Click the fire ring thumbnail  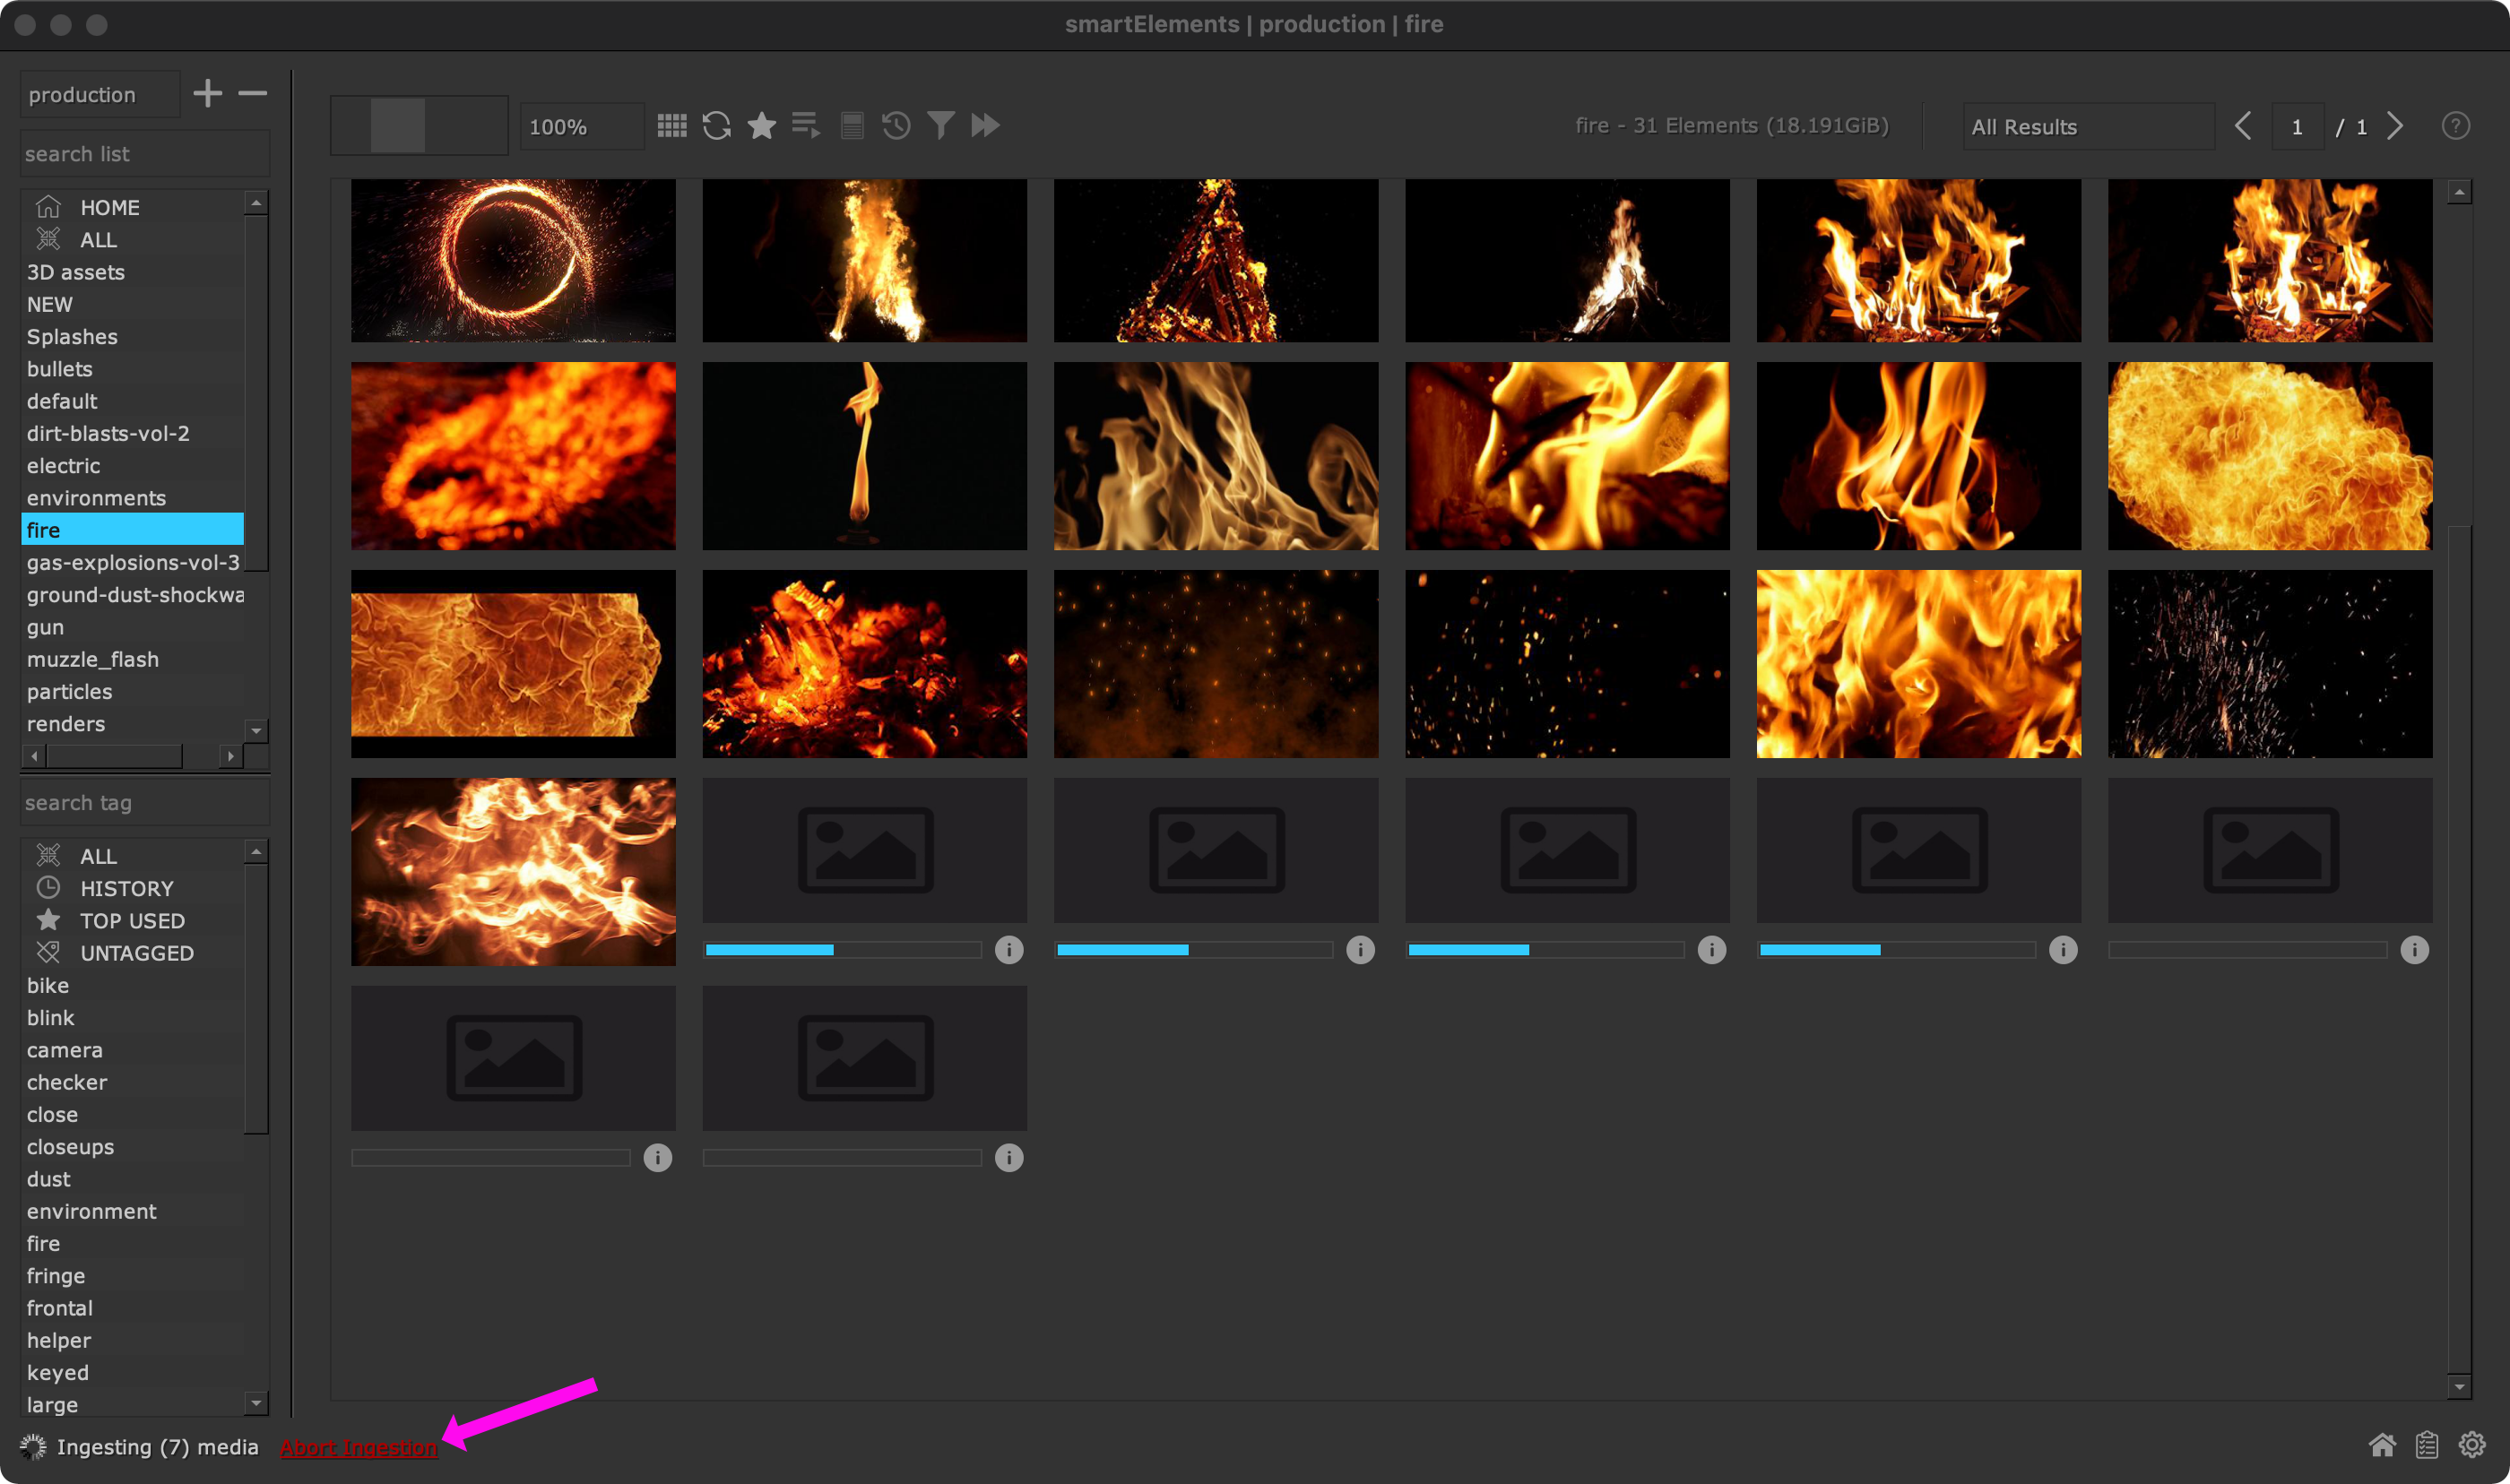point(513,260)
